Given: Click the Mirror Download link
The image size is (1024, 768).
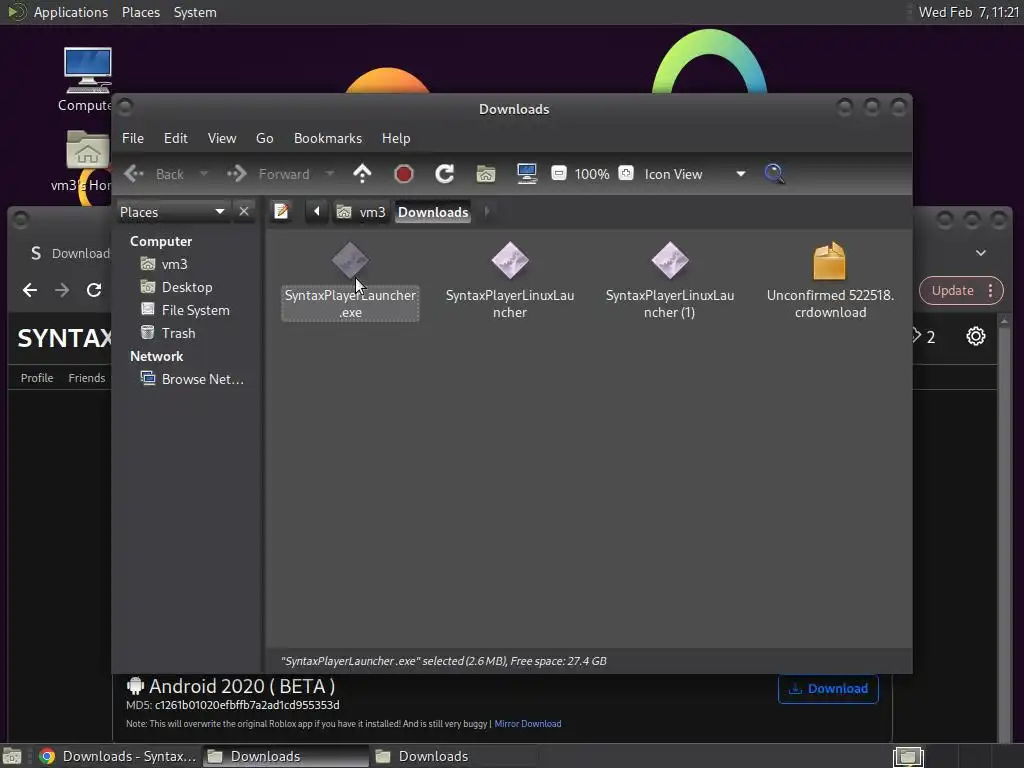Looking at the screenshot, I should click(x=528, y=724).
